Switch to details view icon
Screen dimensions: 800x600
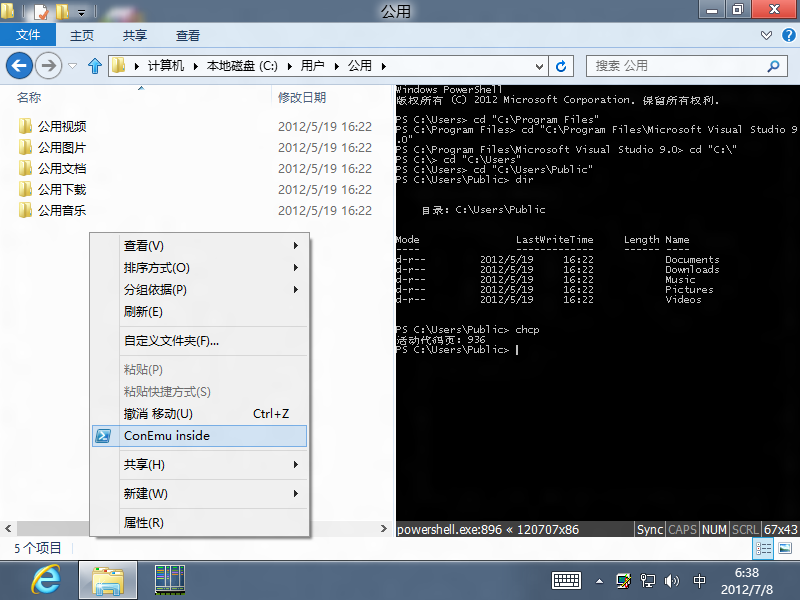(763, 549)
